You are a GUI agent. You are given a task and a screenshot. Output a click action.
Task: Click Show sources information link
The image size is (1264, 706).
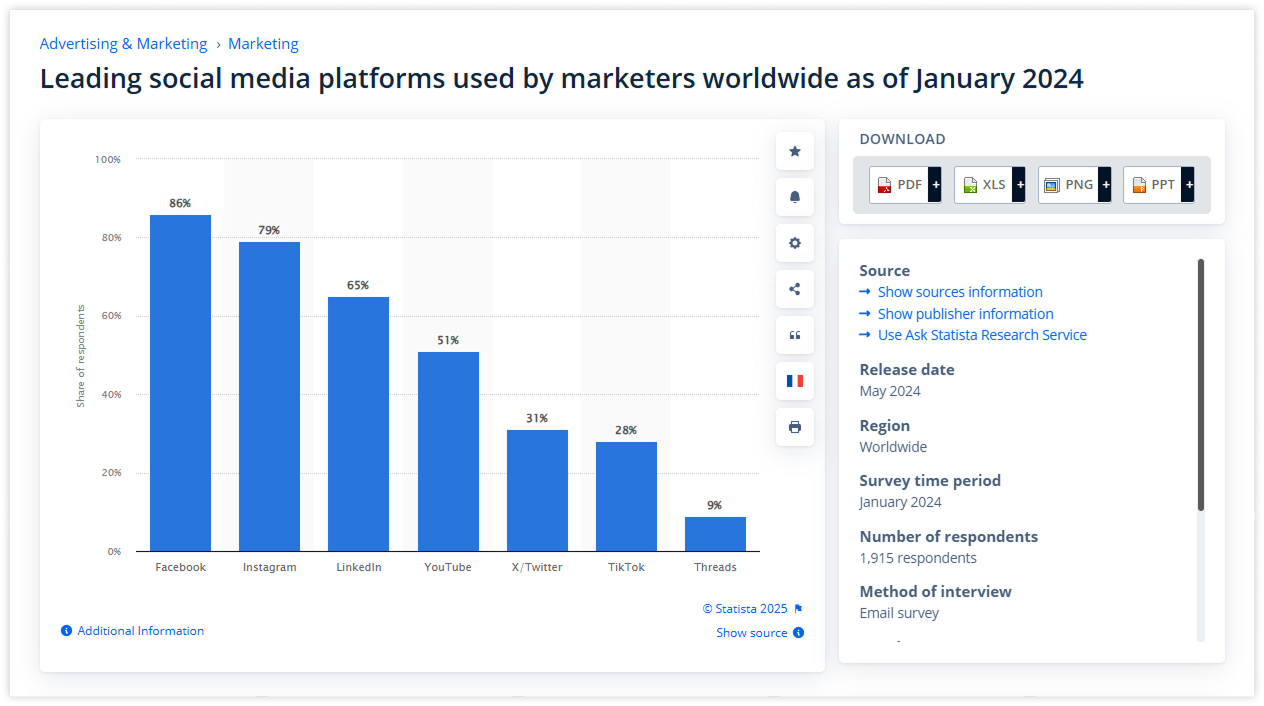[960, 292]
